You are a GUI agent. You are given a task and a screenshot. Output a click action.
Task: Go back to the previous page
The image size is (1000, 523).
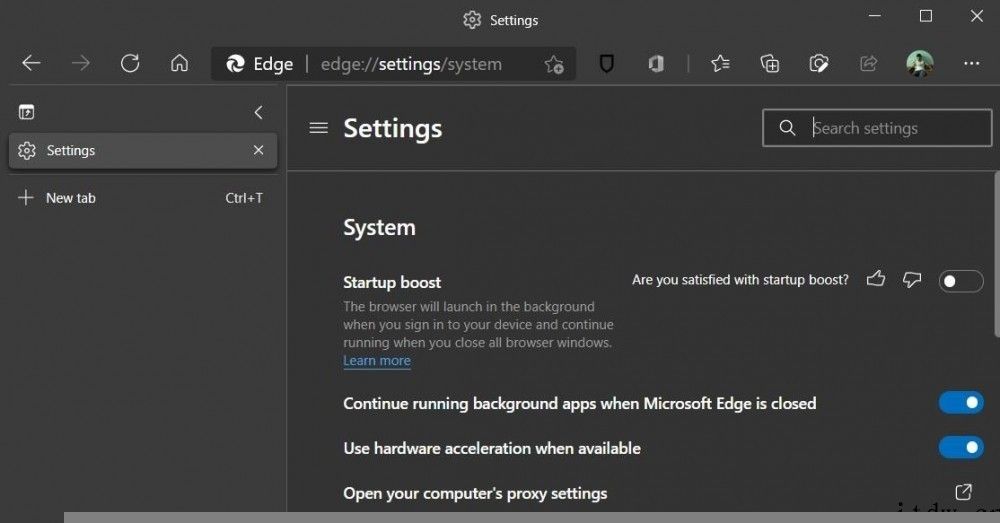coord(31,63)
